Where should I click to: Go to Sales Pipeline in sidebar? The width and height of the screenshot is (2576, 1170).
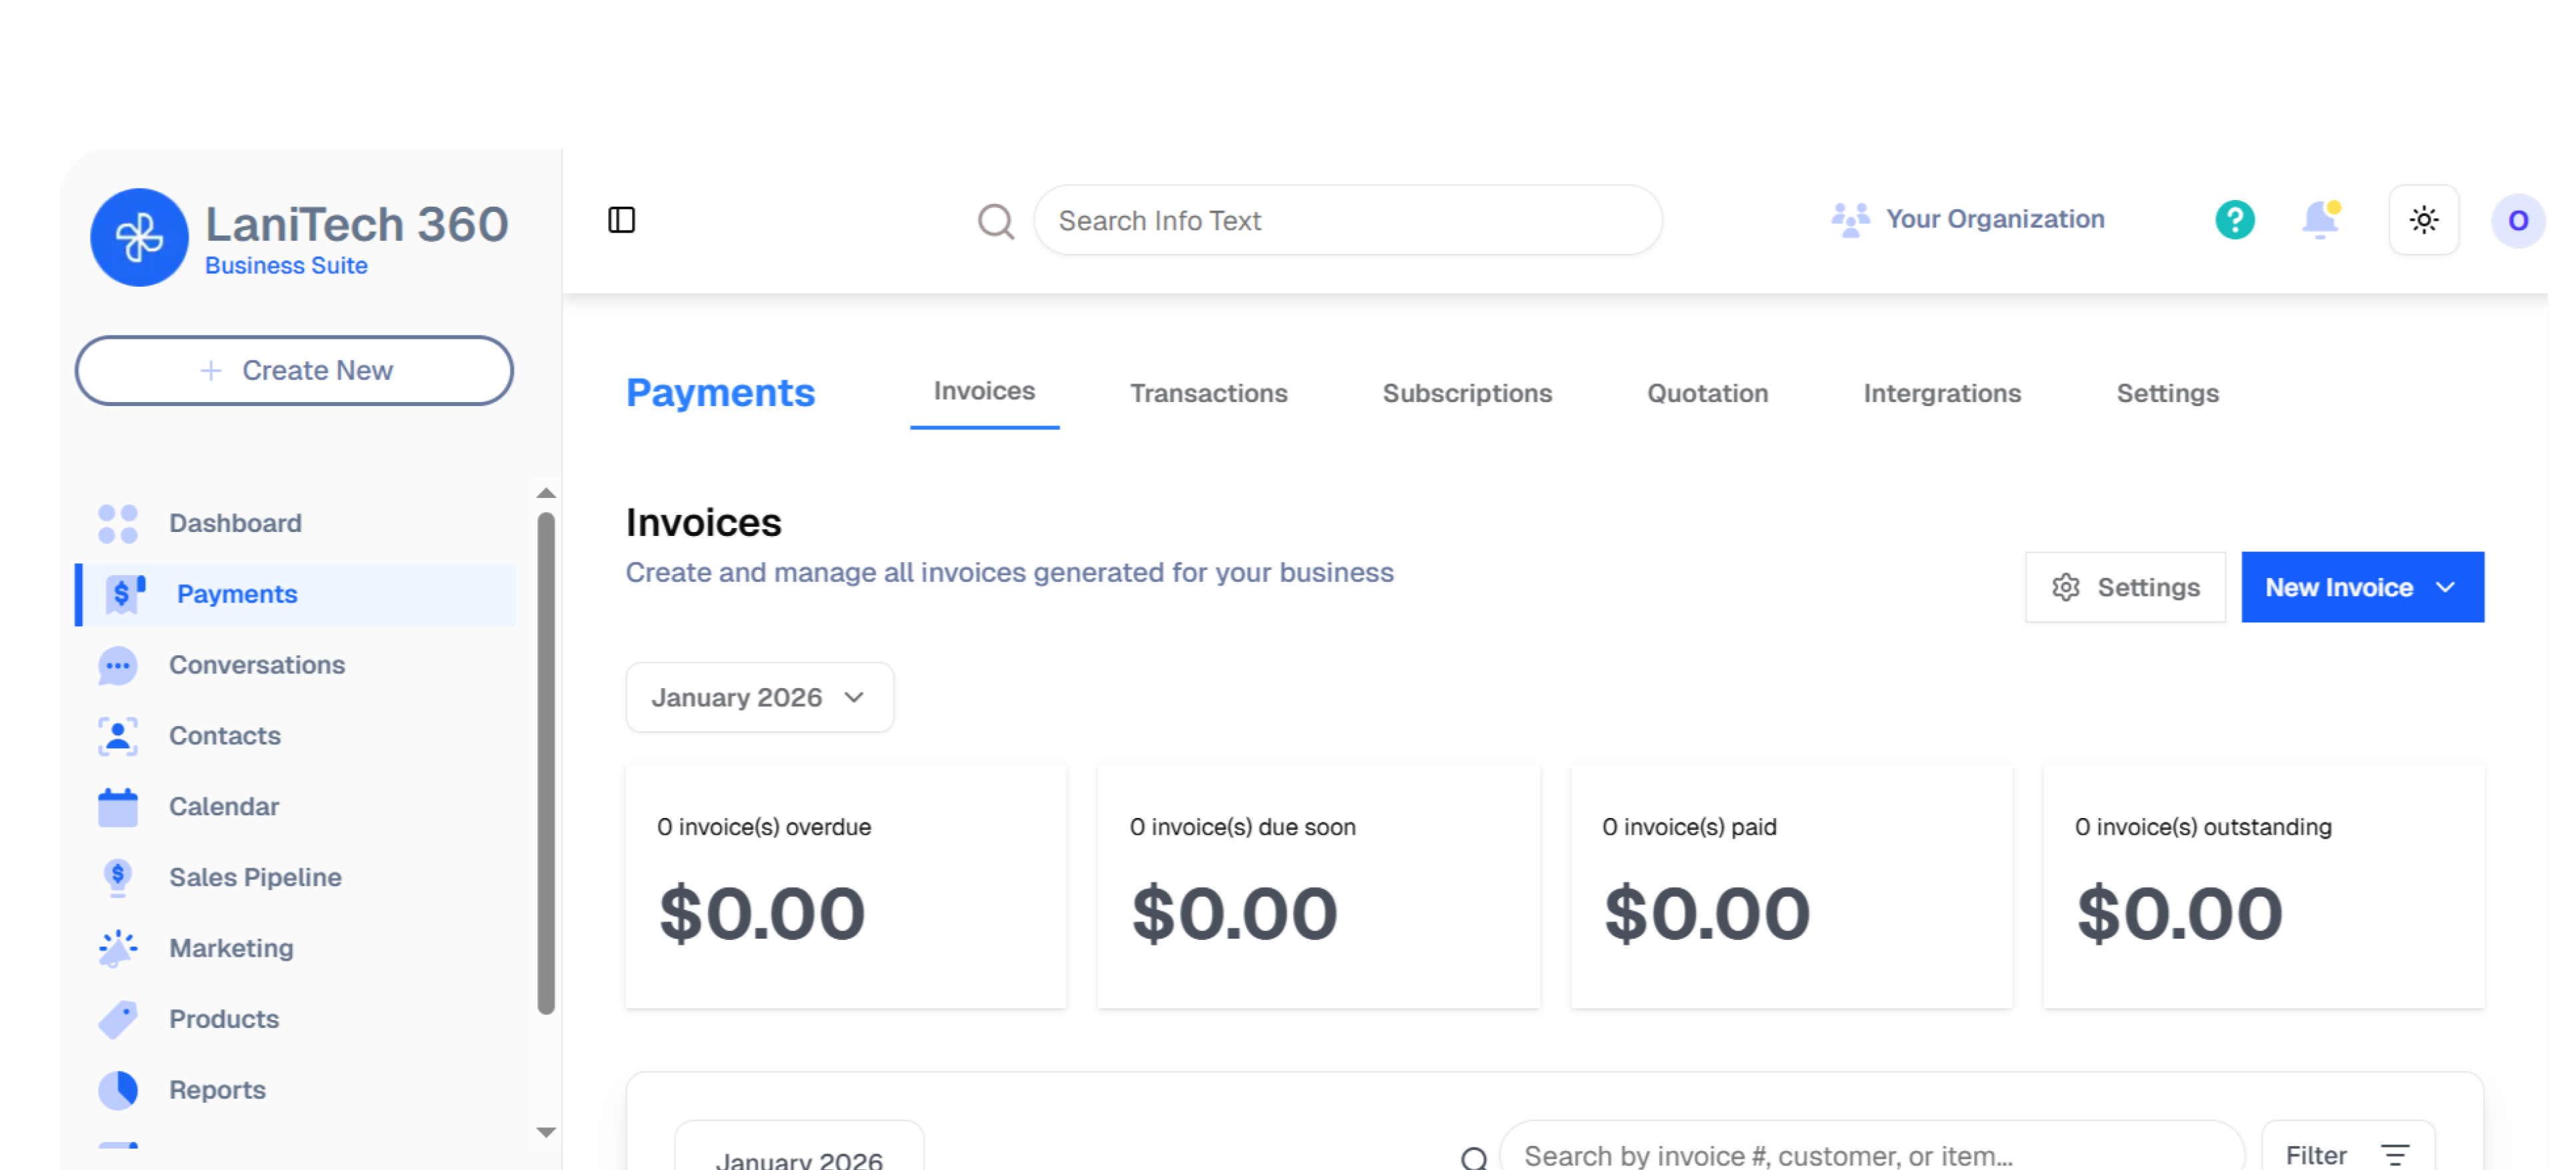255,877
